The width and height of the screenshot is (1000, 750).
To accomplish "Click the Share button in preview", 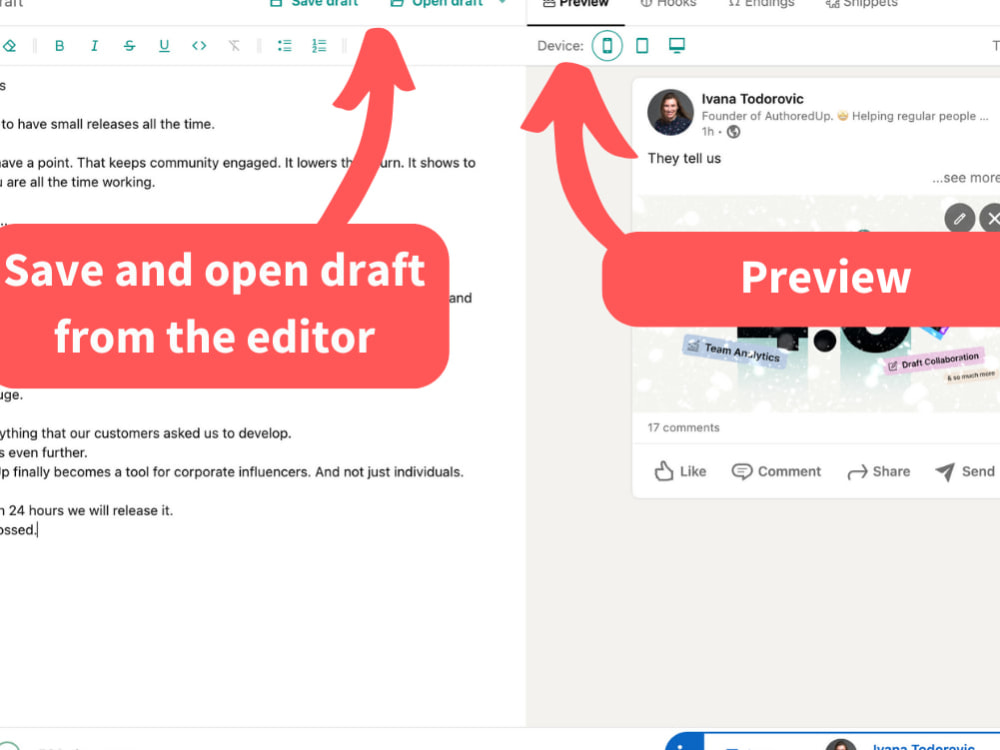I will click(x=879, y=471).
